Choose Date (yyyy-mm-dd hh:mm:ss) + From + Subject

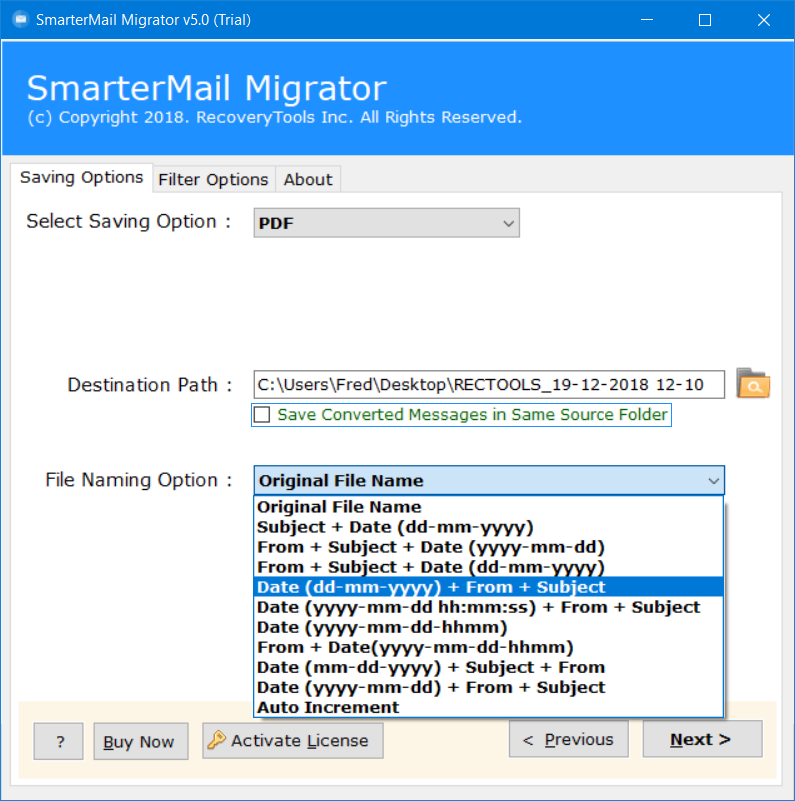coord(488,607)
